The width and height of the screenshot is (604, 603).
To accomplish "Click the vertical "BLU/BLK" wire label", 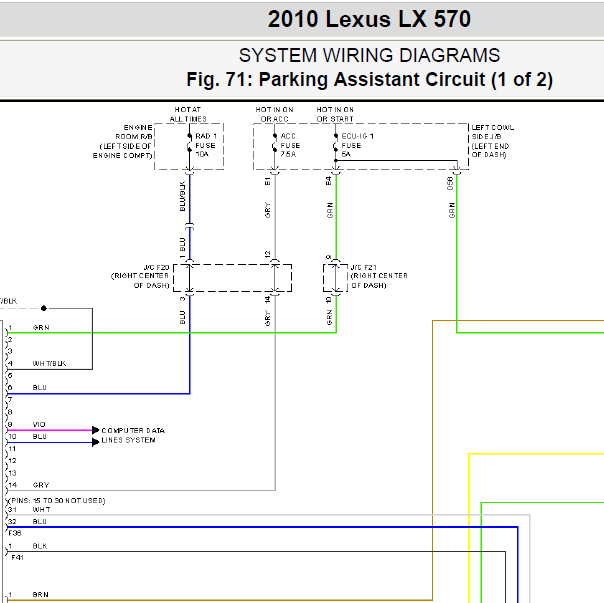I will 183,196.
